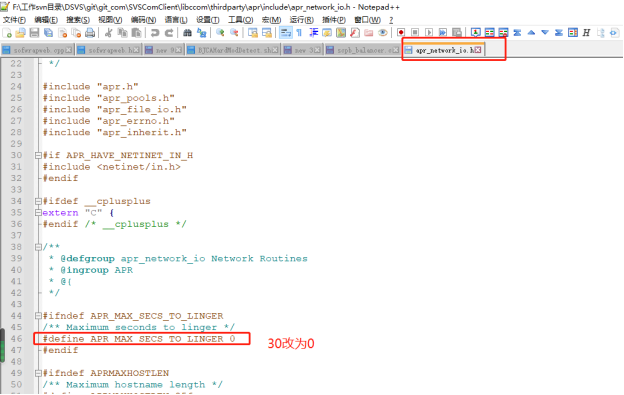Image resolution: width=624 pixels, height=395 pixels.
Task: Run macro multiple times icon
Action: (x=443, y=33)
